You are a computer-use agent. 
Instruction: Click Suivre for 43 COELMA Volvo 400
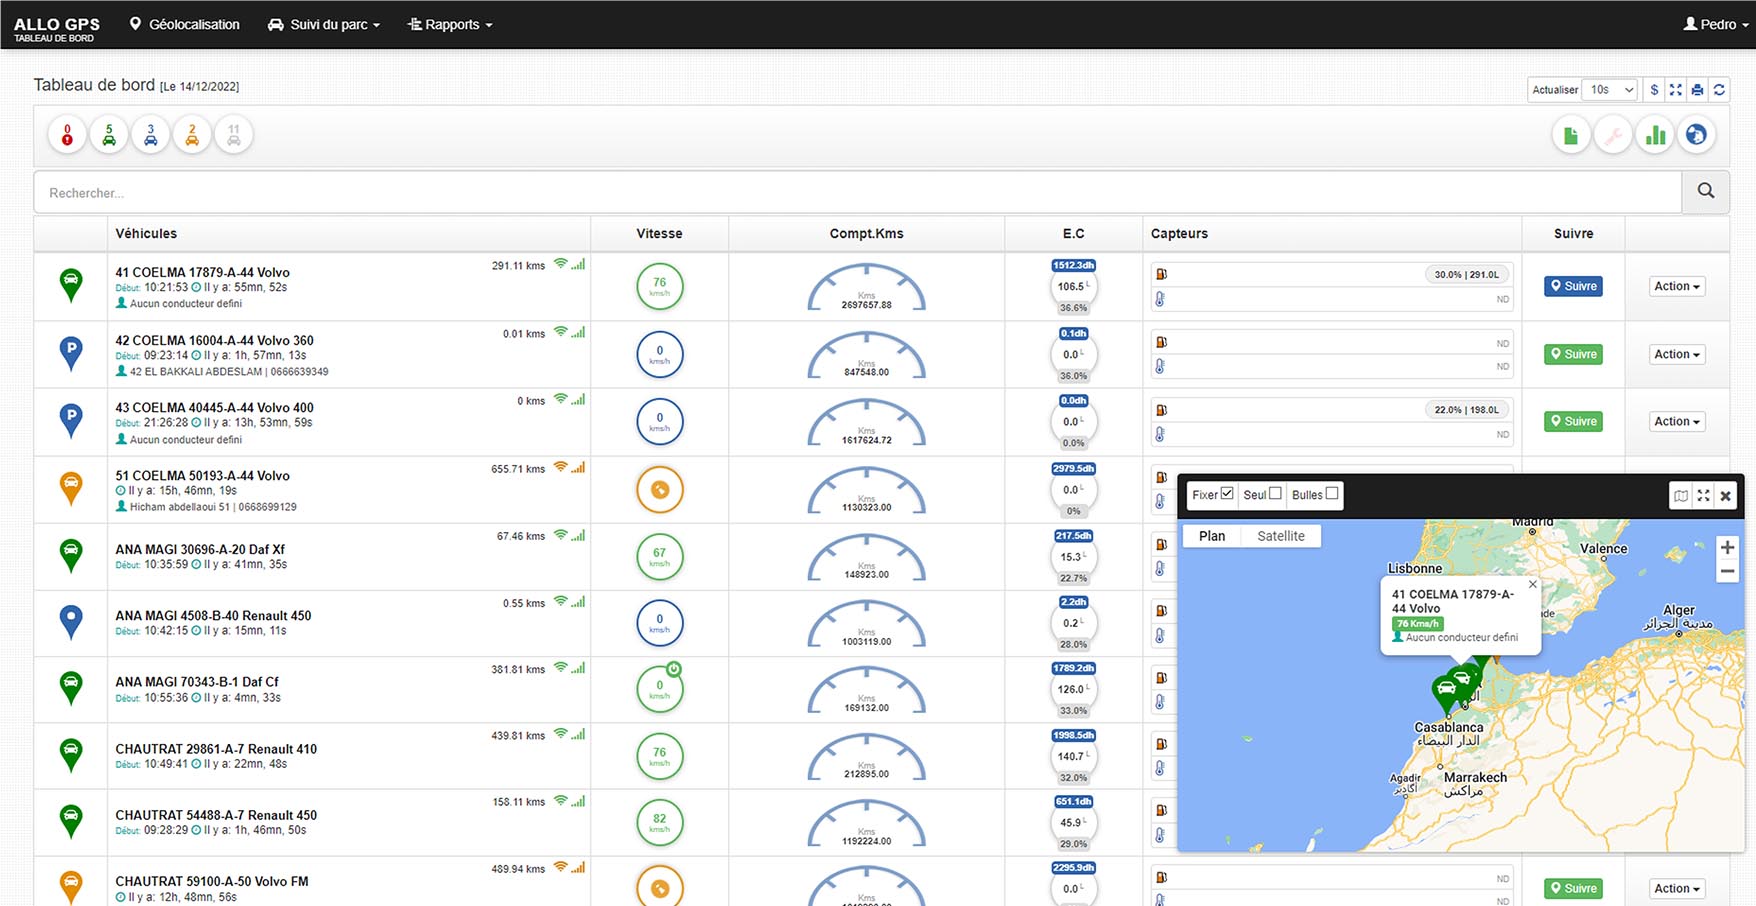pos(1573,422)
